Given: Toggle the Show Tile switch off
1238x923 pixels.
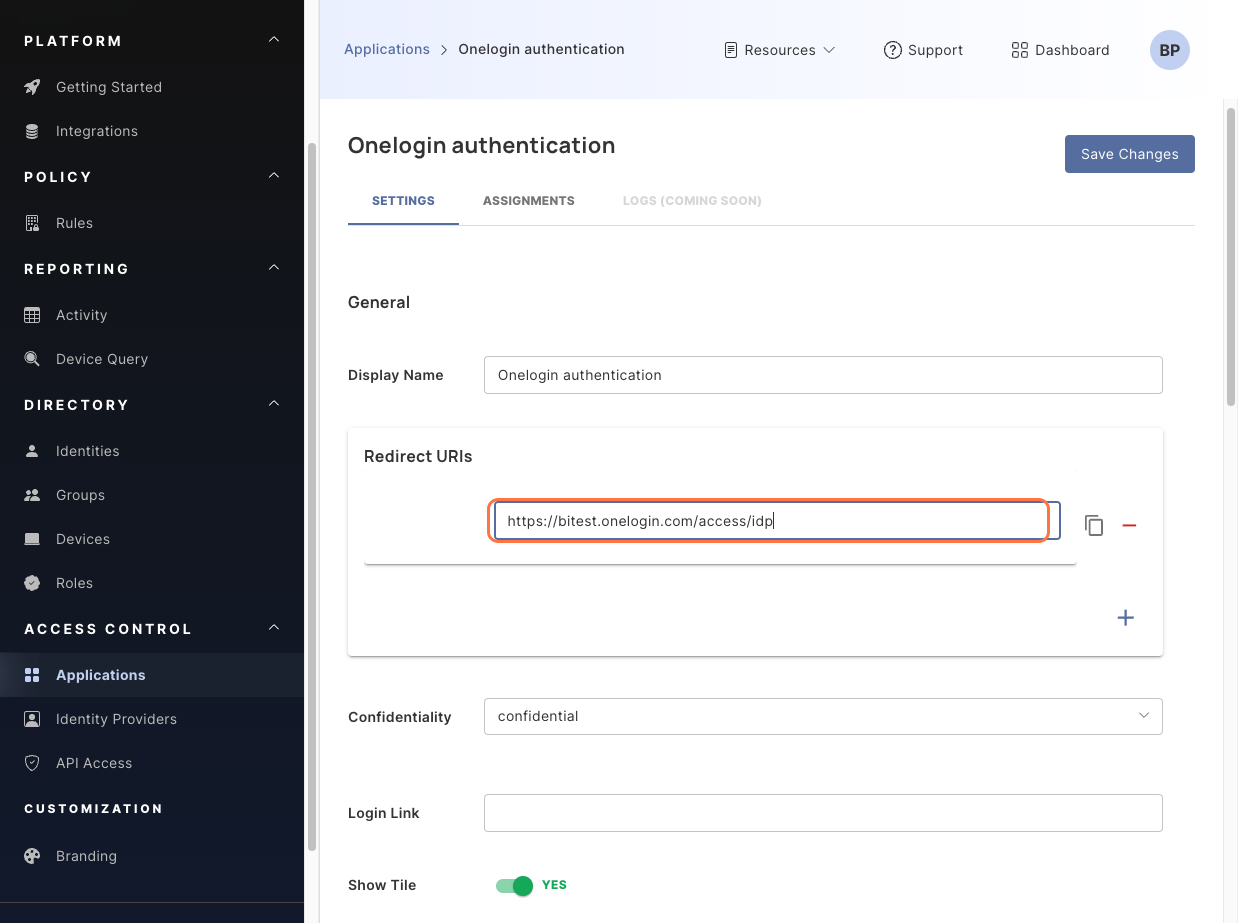Looking at the screenshot, I should [515, 885].
